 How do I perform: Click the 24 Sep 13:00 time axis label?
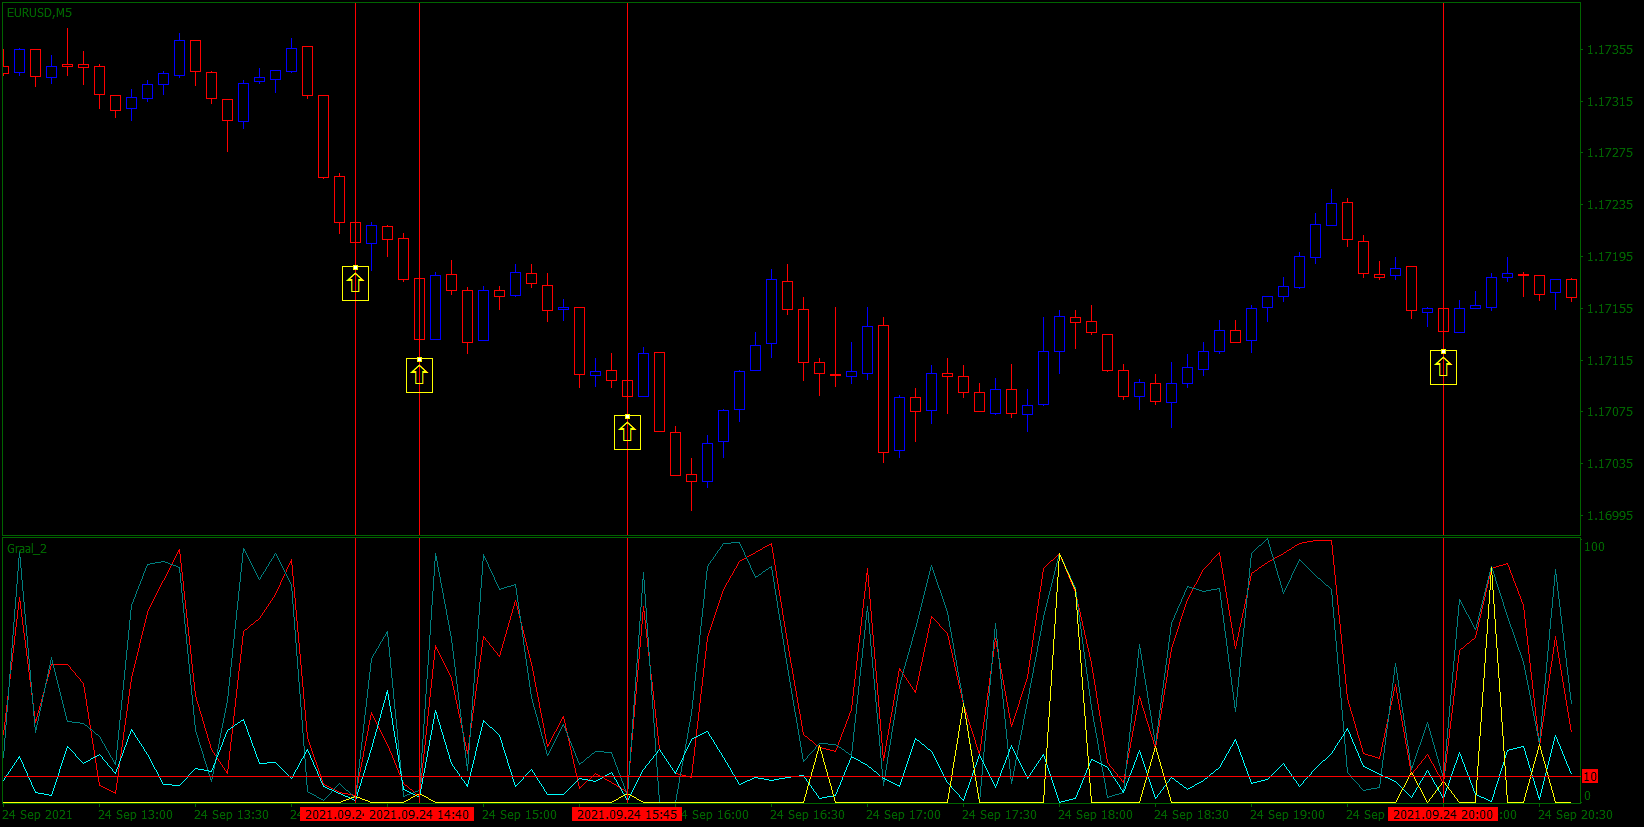pyautogui.click(x=135, y=815)
